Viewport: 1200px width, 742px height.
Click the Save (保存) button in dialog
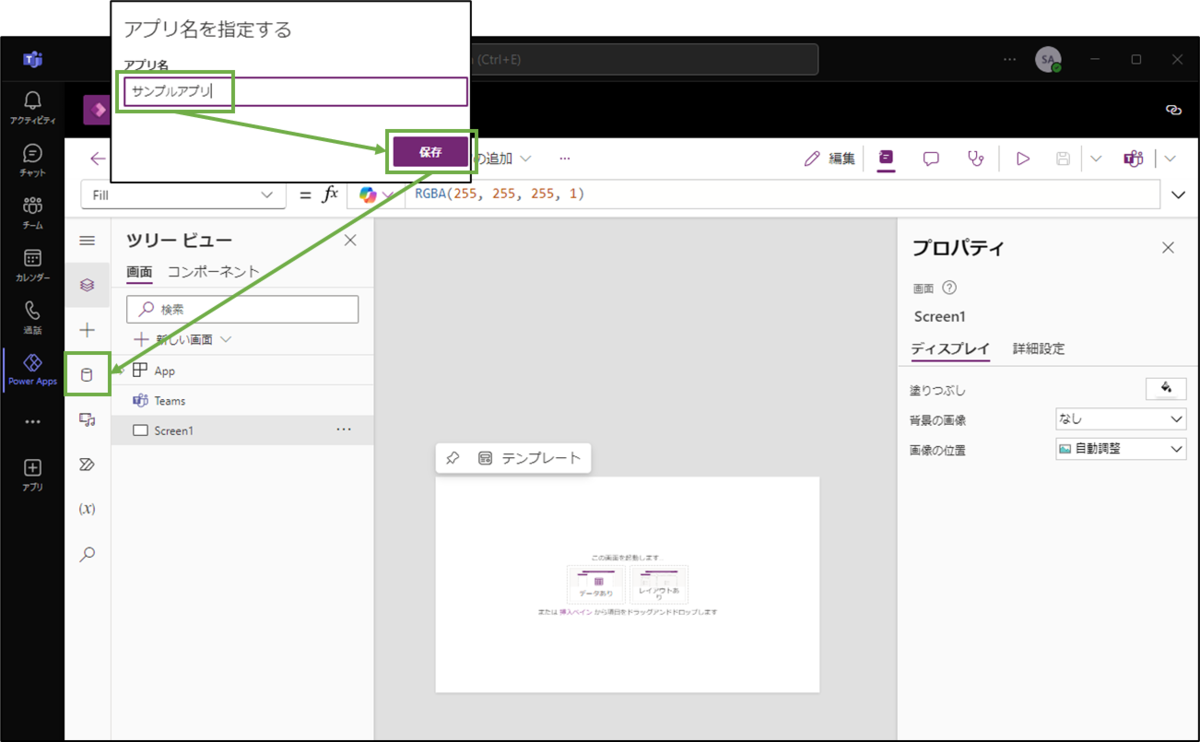tap(430, 153)
